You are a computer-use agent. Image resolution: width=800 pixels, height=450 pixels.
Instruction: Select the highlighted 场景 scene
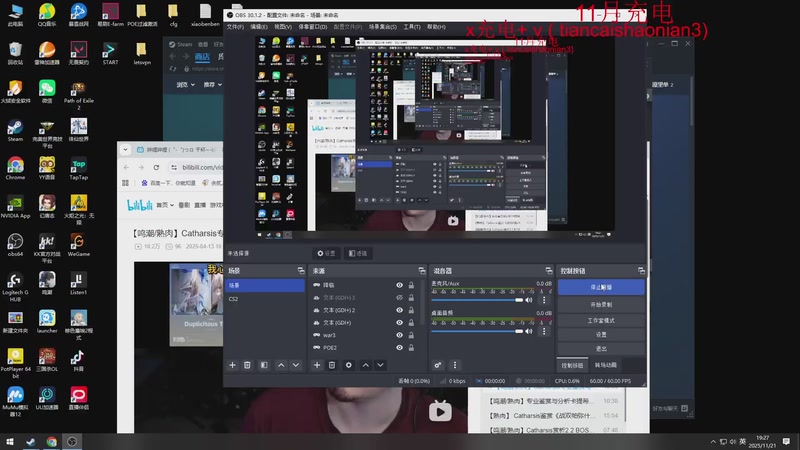(265, 285)
